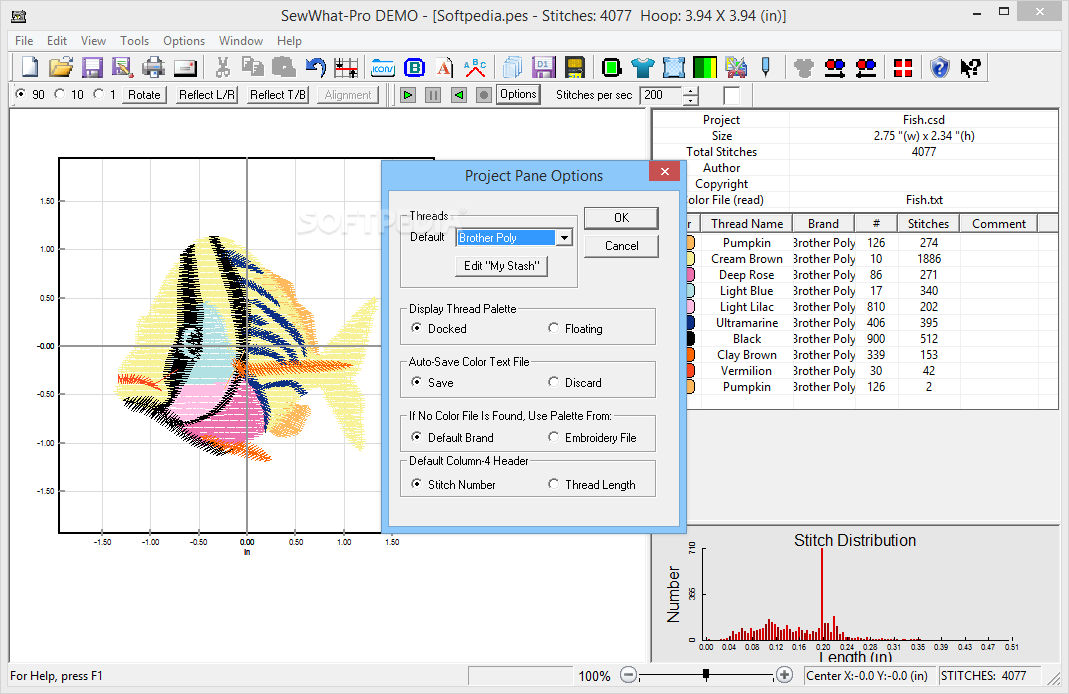1069x694 pixels.
Task: Choose Discard for auto-save color file
Action: click(x=554, y=383)
